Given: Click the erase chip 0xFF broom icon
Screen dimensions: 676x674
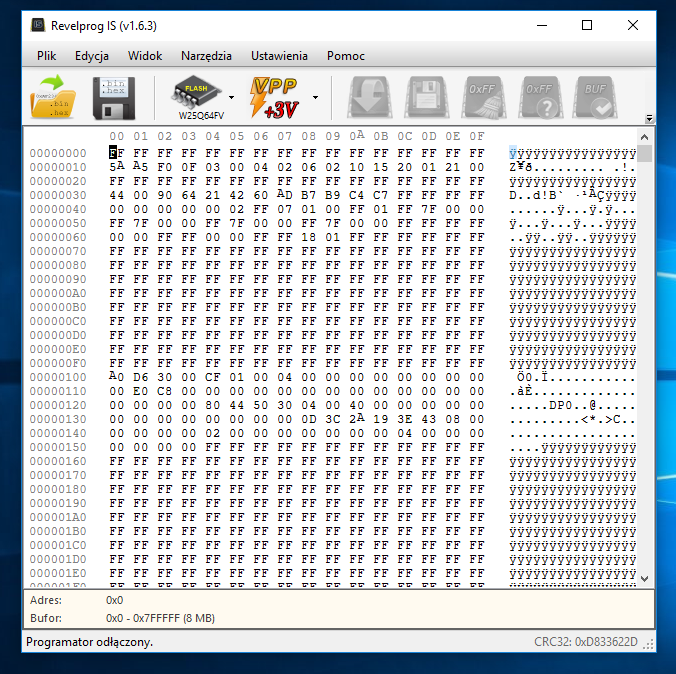Looking at the screenshot, I should tap(486, 97).
